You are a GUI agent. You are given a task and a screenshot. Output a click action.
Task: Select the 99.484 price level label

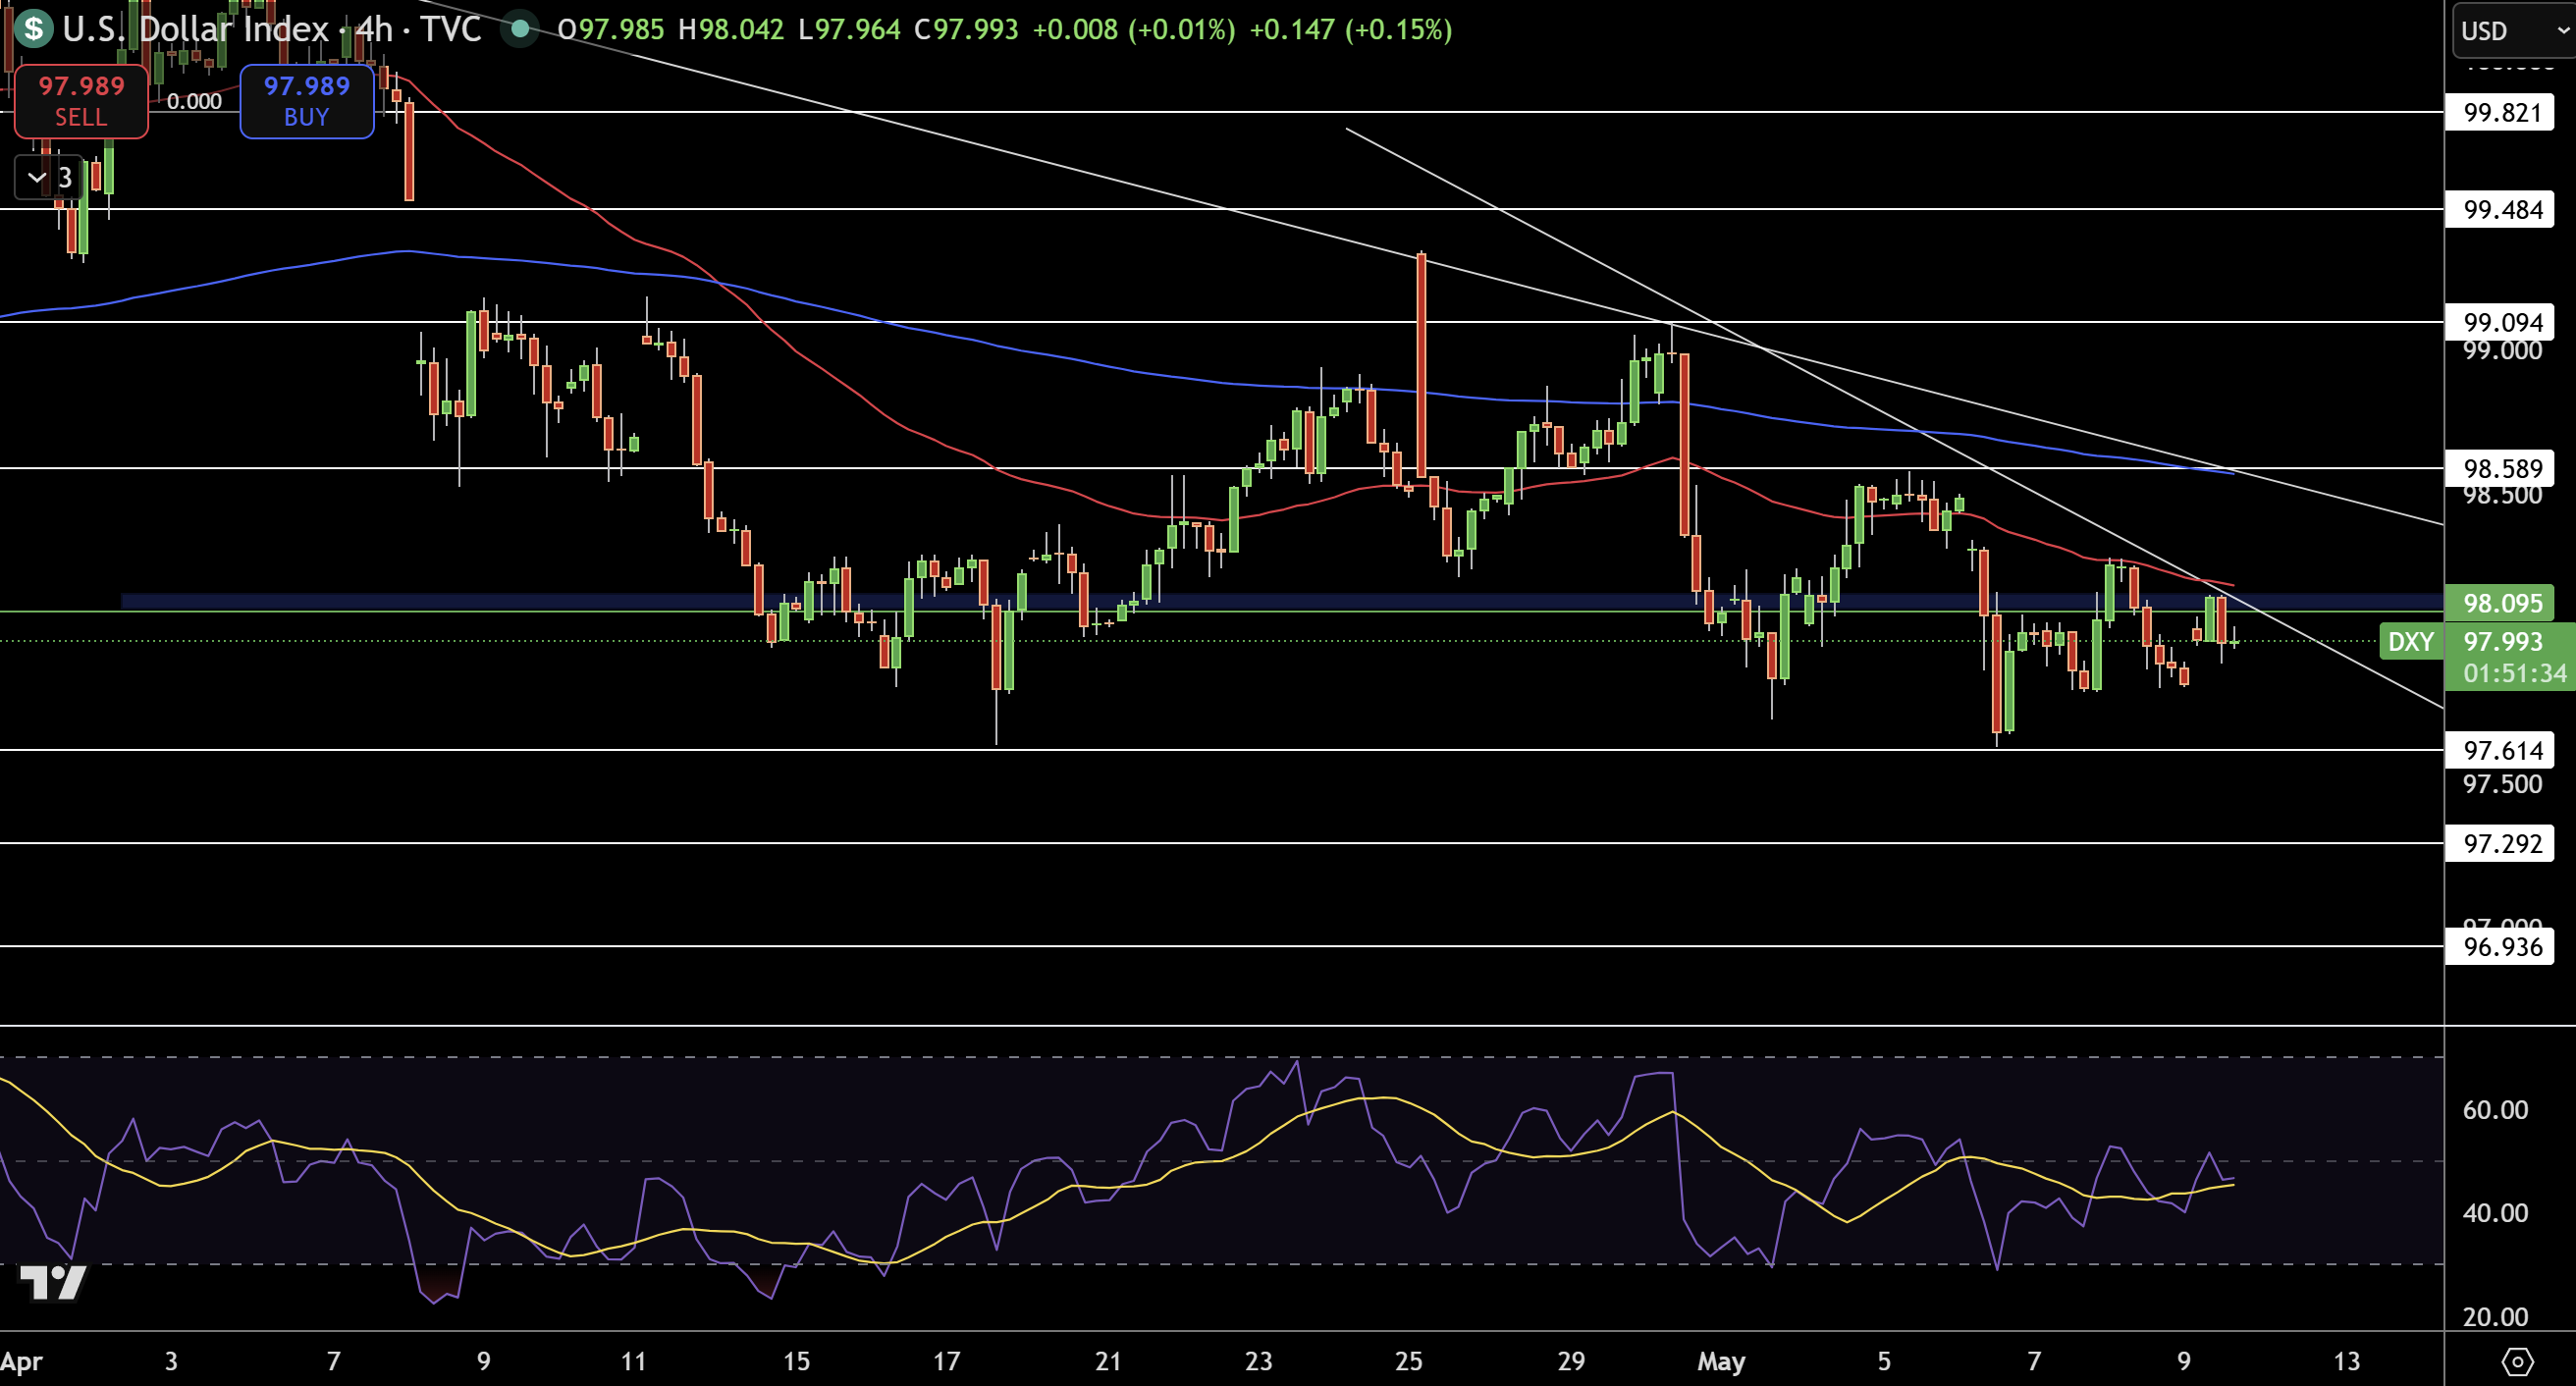2499,209
